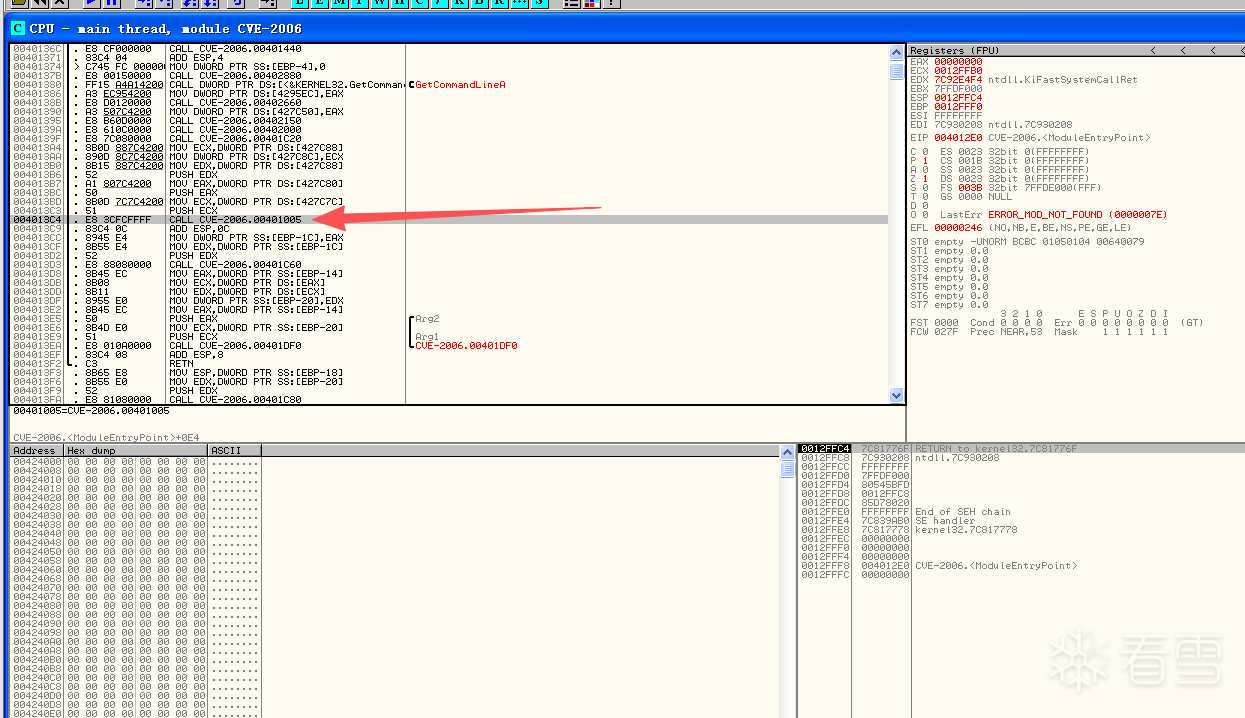Select the ADD ESP,8 instruction
The image size is (1245, 718).
tap(198, 355)
